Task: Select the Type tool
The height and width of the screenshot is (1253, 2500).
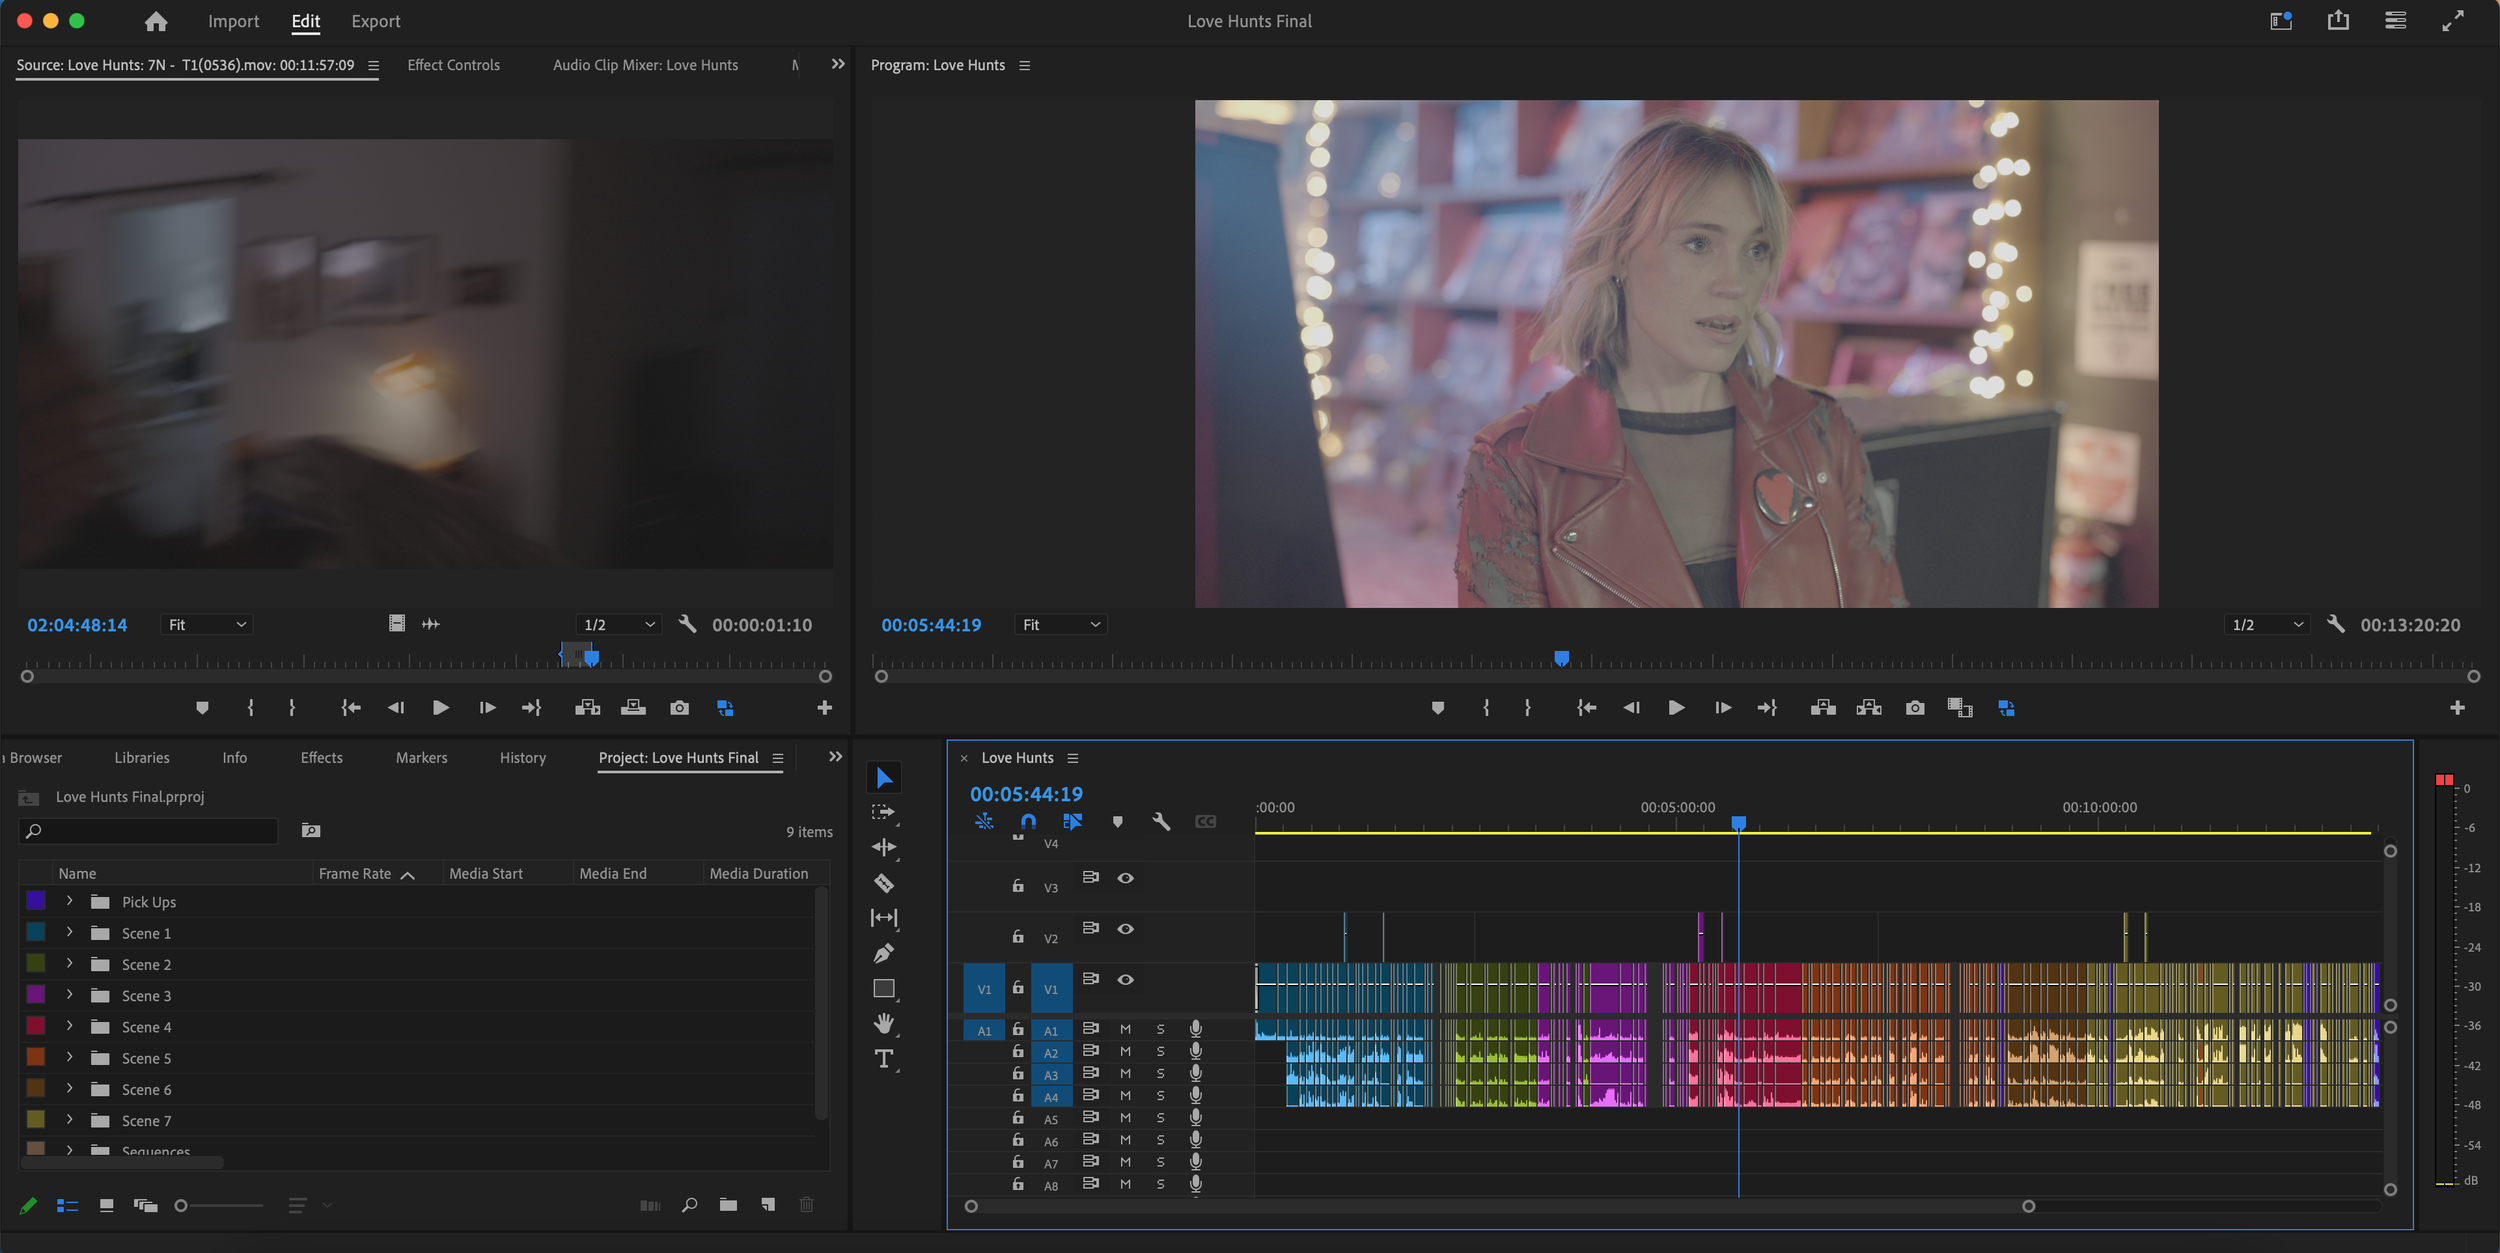Action: pyautogui.click(x=884, y=1059)
